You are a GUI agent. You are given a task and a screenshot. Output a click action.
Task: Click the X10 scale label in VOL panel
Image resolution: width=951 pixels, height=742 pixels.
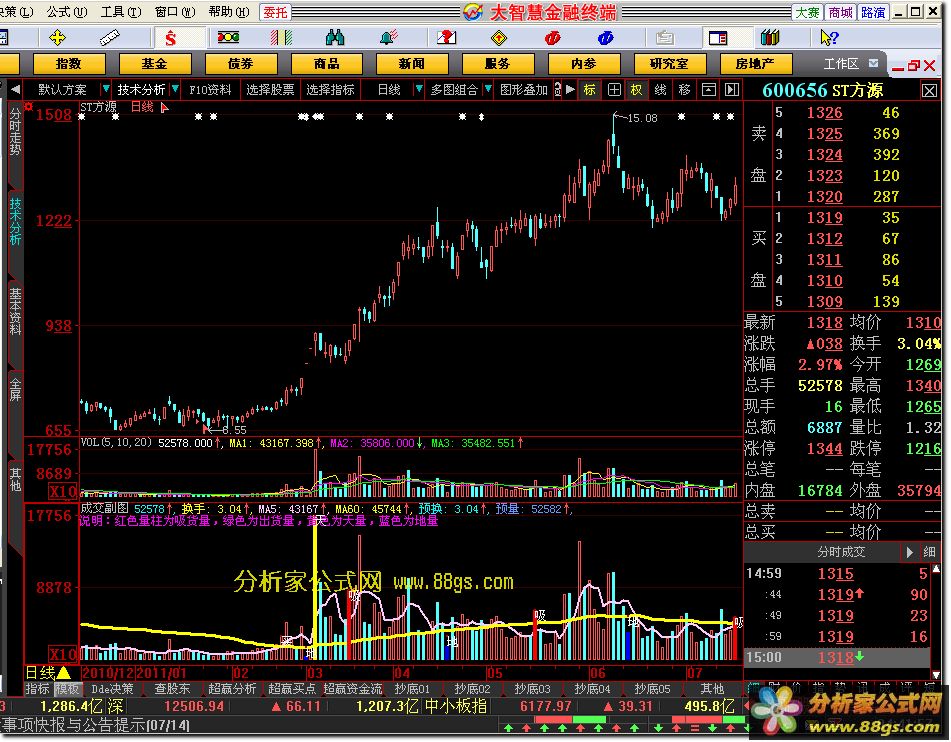63,491
